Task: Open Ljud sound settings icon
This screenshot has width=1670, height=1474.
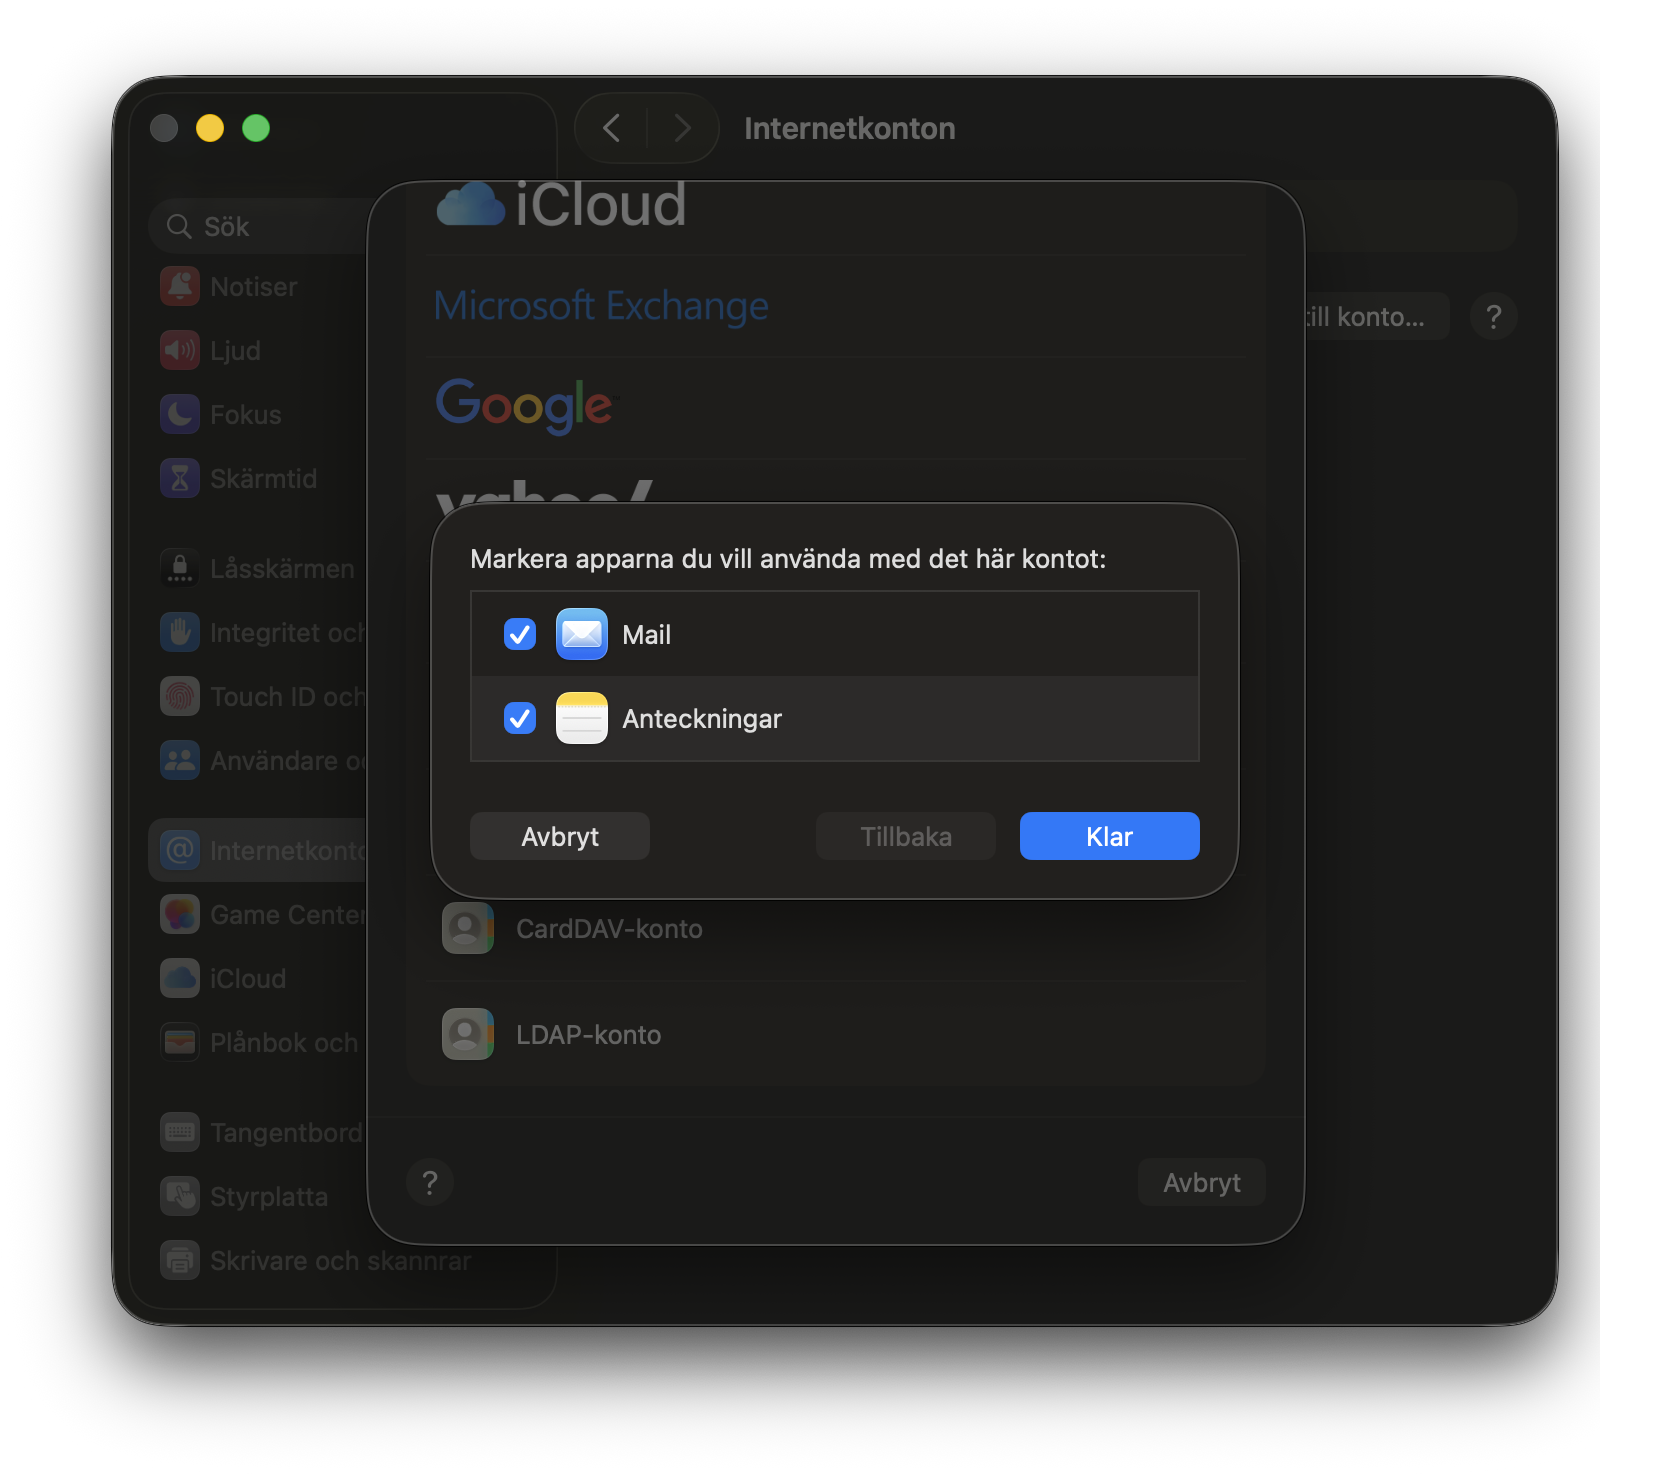Action: [180, 351]
